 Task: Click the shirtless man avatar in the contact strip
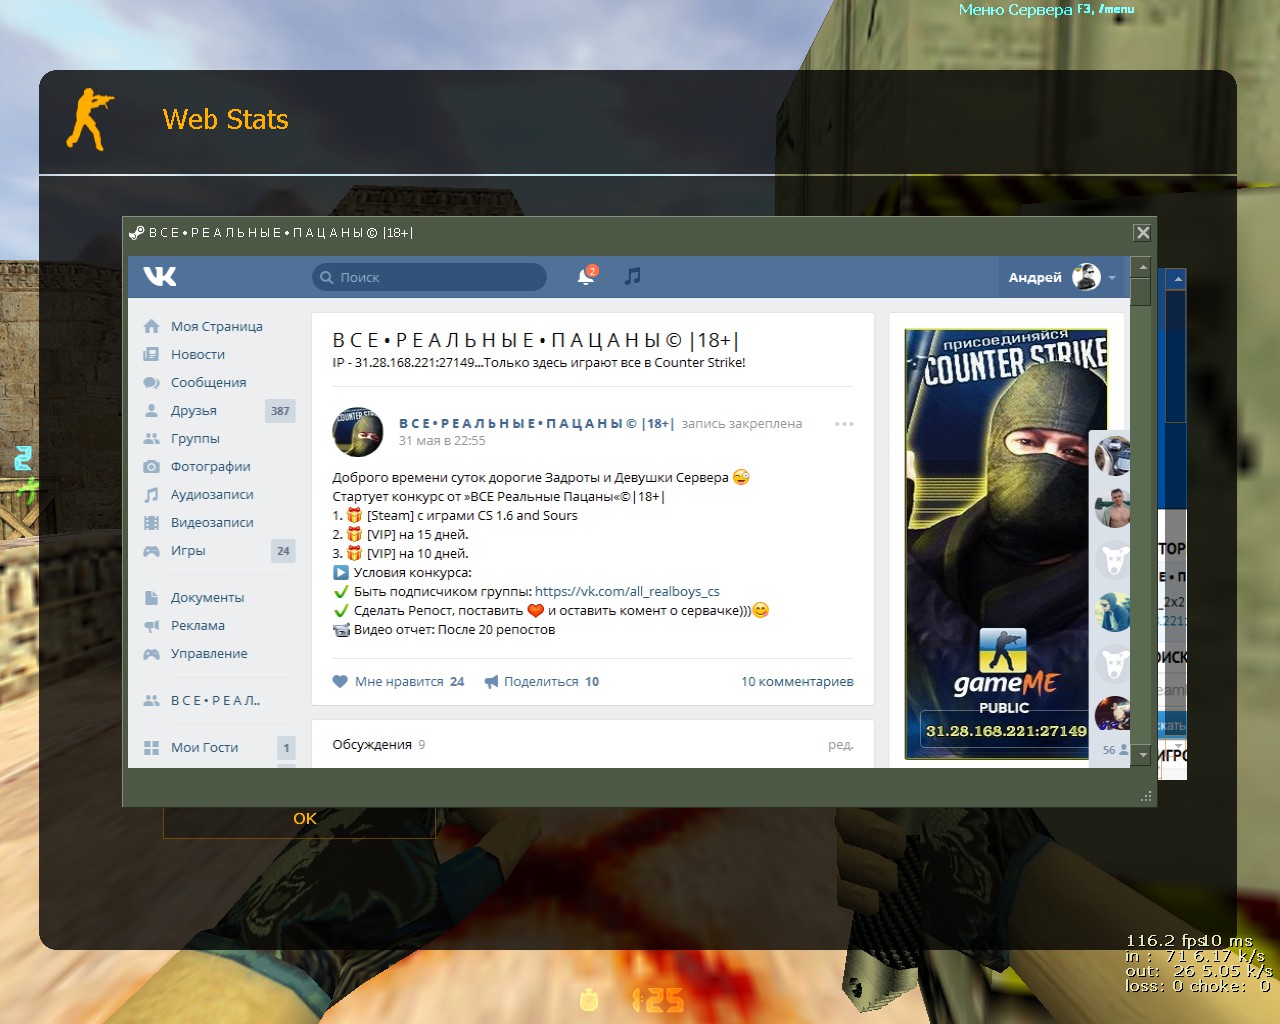click(x=1112, y=508)
